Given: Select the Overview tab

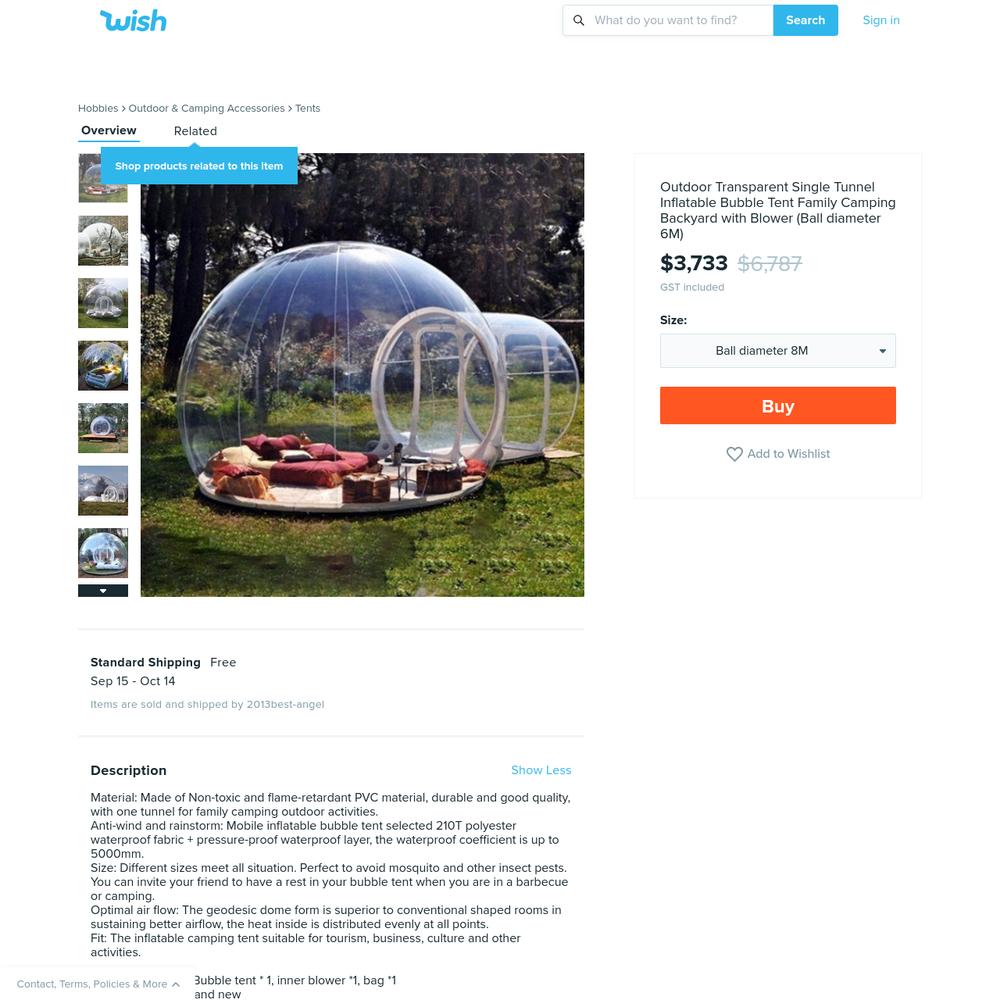Looking at the screenshot, I should [x=108, y=130].
